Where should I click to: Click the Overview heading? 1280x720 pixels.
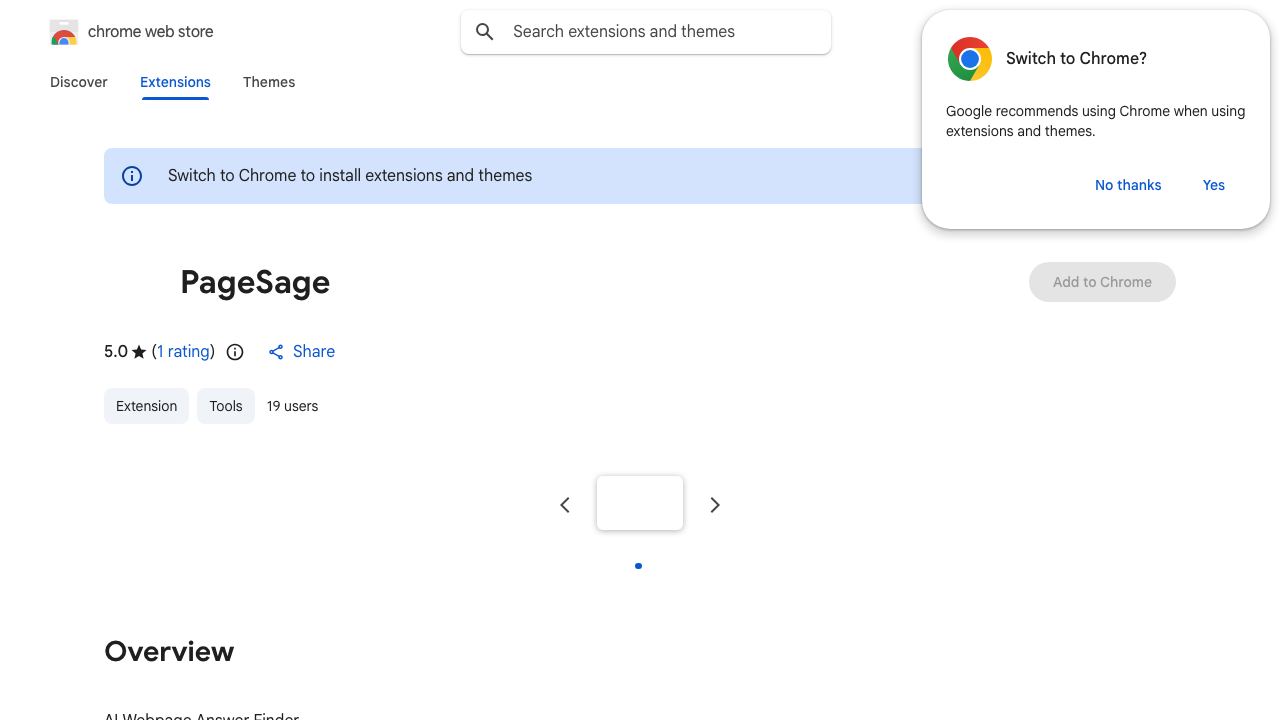(169, 651)
